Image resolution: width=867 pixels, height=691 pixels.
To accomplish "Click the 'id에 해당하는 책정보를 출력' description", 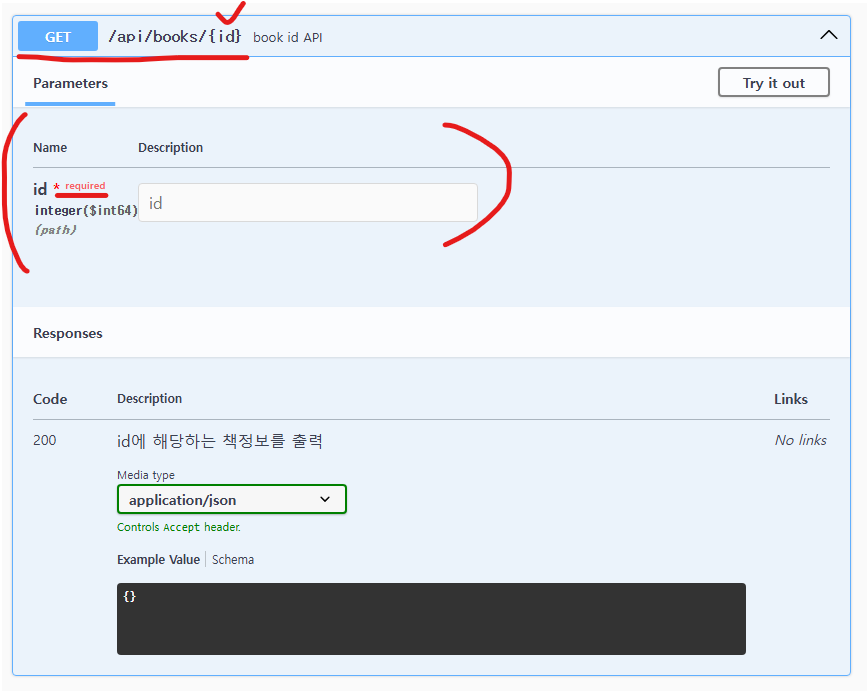I will click(220, 441).
